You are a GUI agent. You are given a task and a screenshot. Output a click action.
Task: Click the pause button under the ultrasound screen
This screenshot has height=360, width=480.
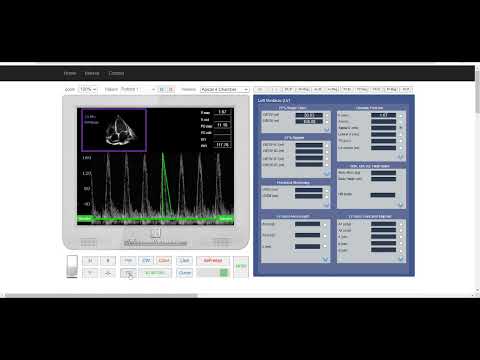pyautogui.click(x=155, y=233)
